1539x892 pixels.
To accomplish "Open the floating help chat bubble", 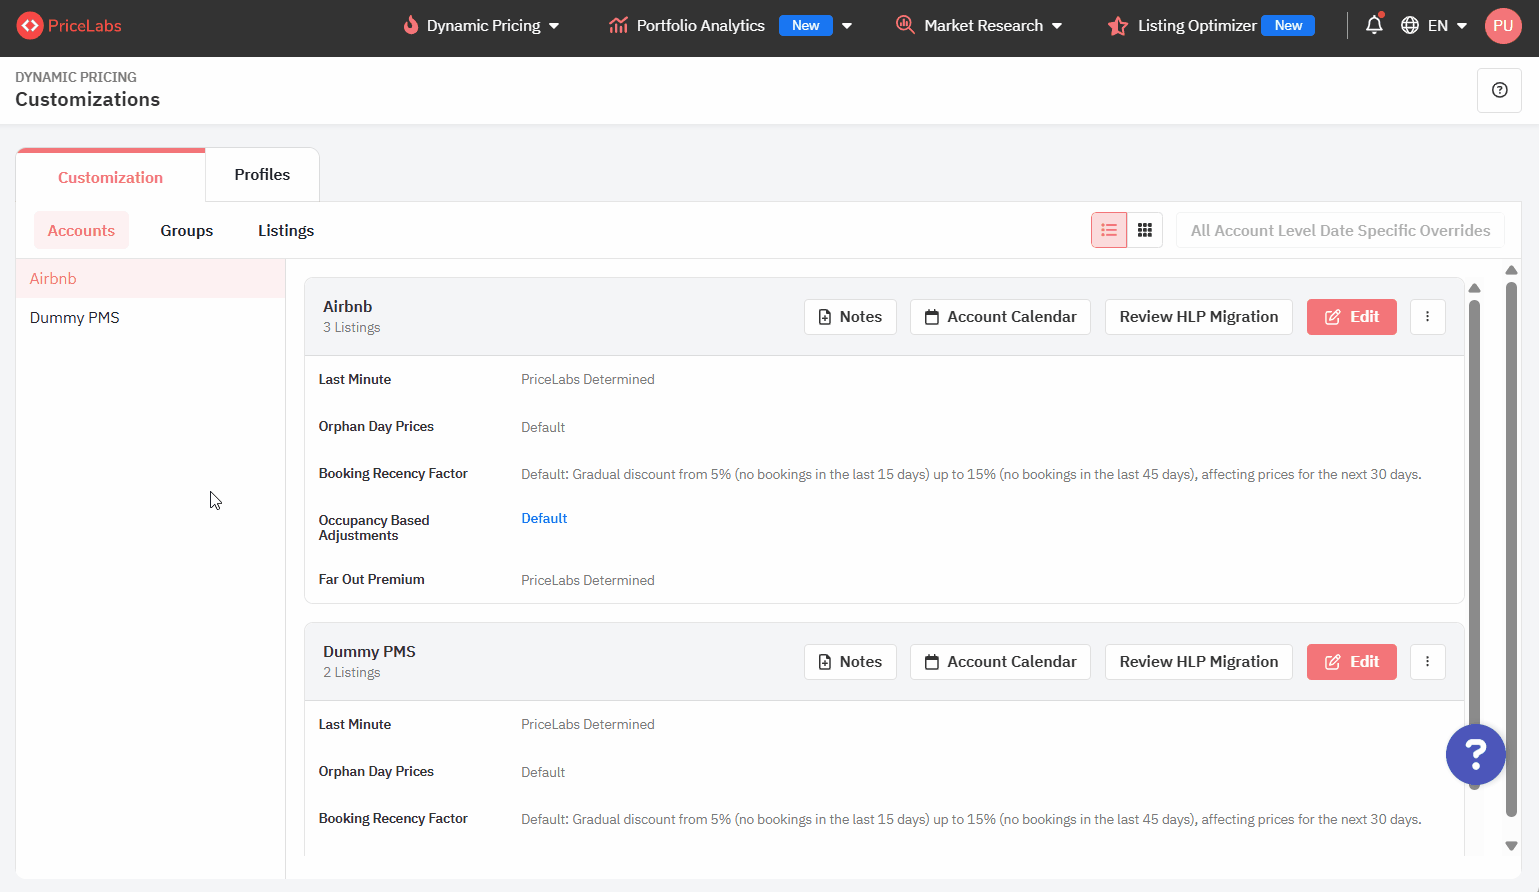I will [1475, 754].
